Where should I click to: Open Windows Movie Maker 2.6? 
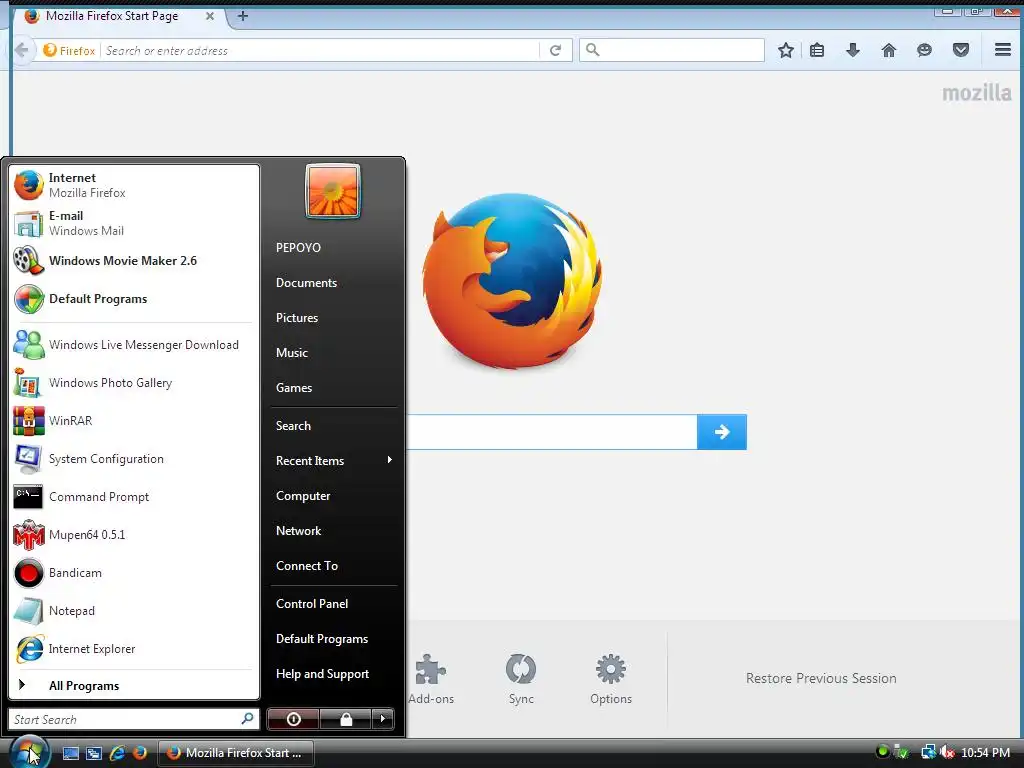tap(133, 261)
